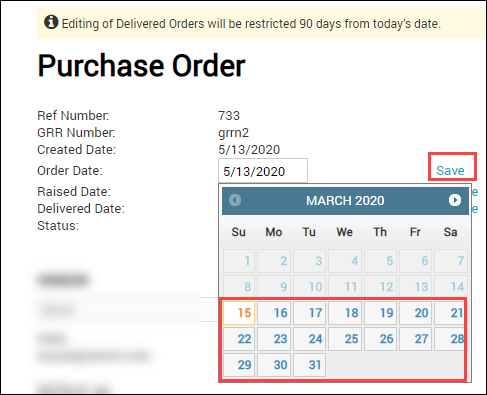Select March 22 in calendar
Screen dimensions: 487x395
pos(239,339)
